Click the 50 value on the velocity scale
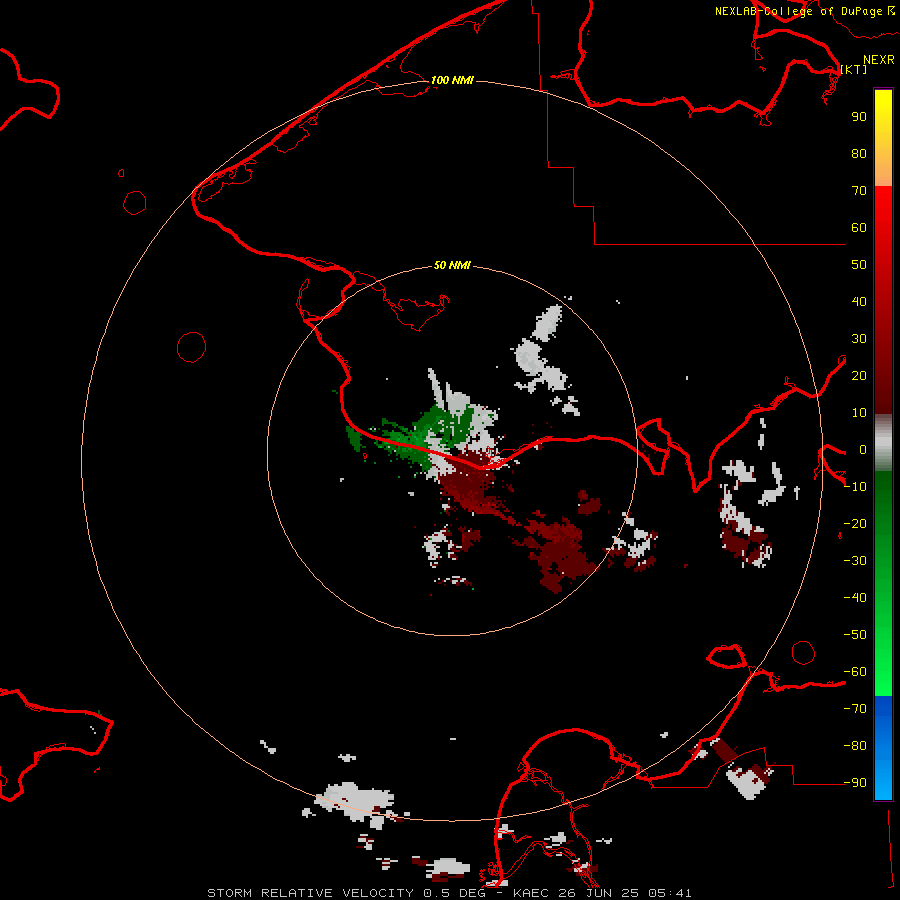 [859, 265]
